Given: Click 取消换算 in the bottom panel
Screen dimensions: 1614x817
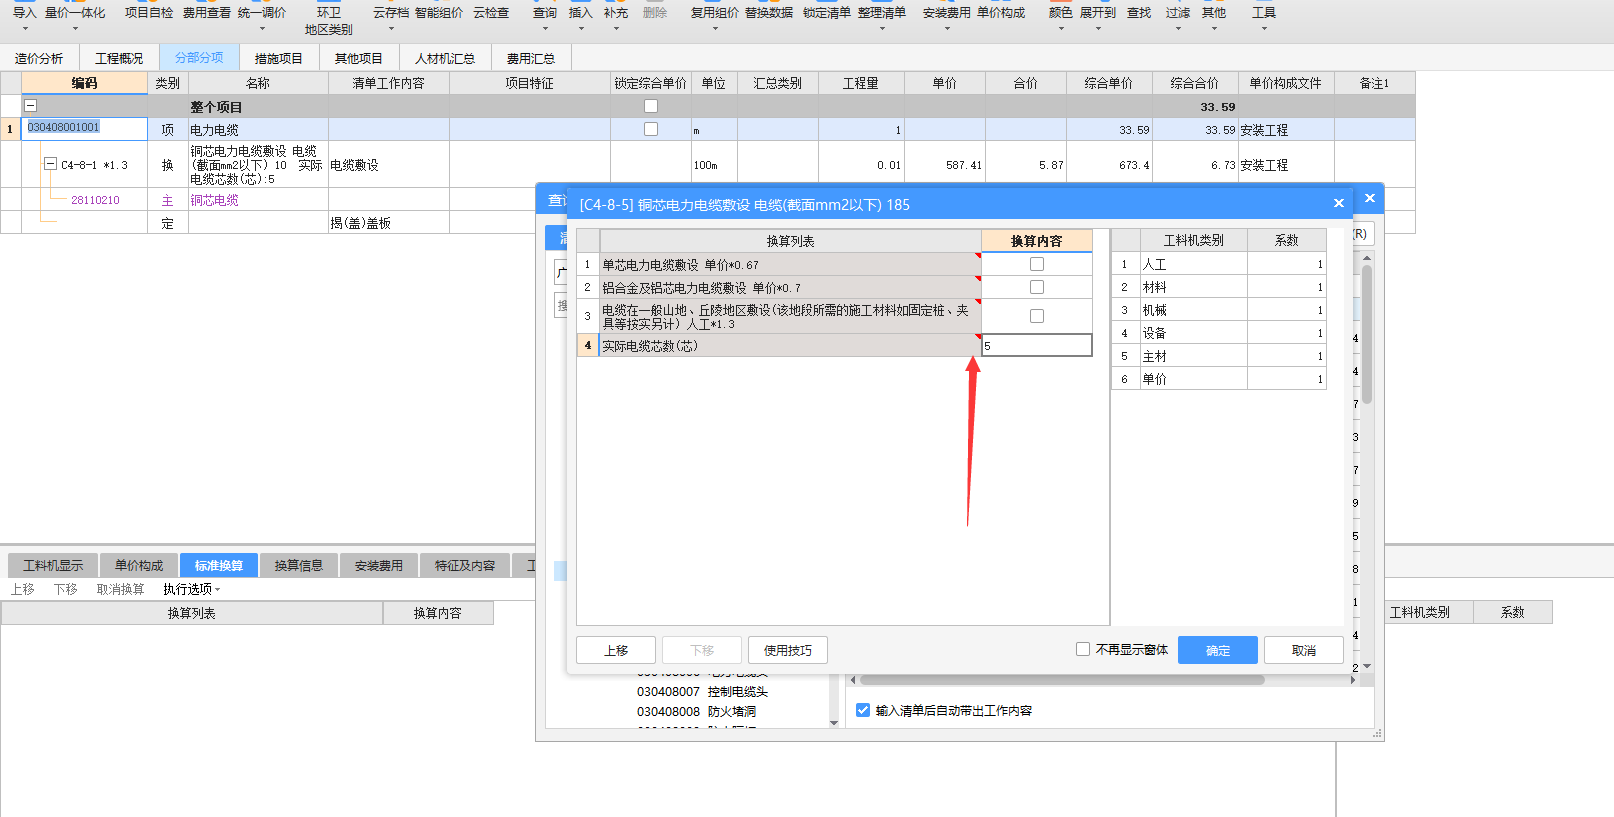Looking at the screenshot, I should 120,589.
